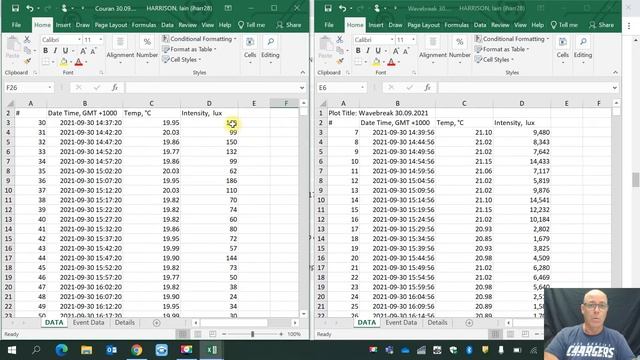640x360 pixels.
Task: Click Insert Function fx in left window
Action: (115, 87)
